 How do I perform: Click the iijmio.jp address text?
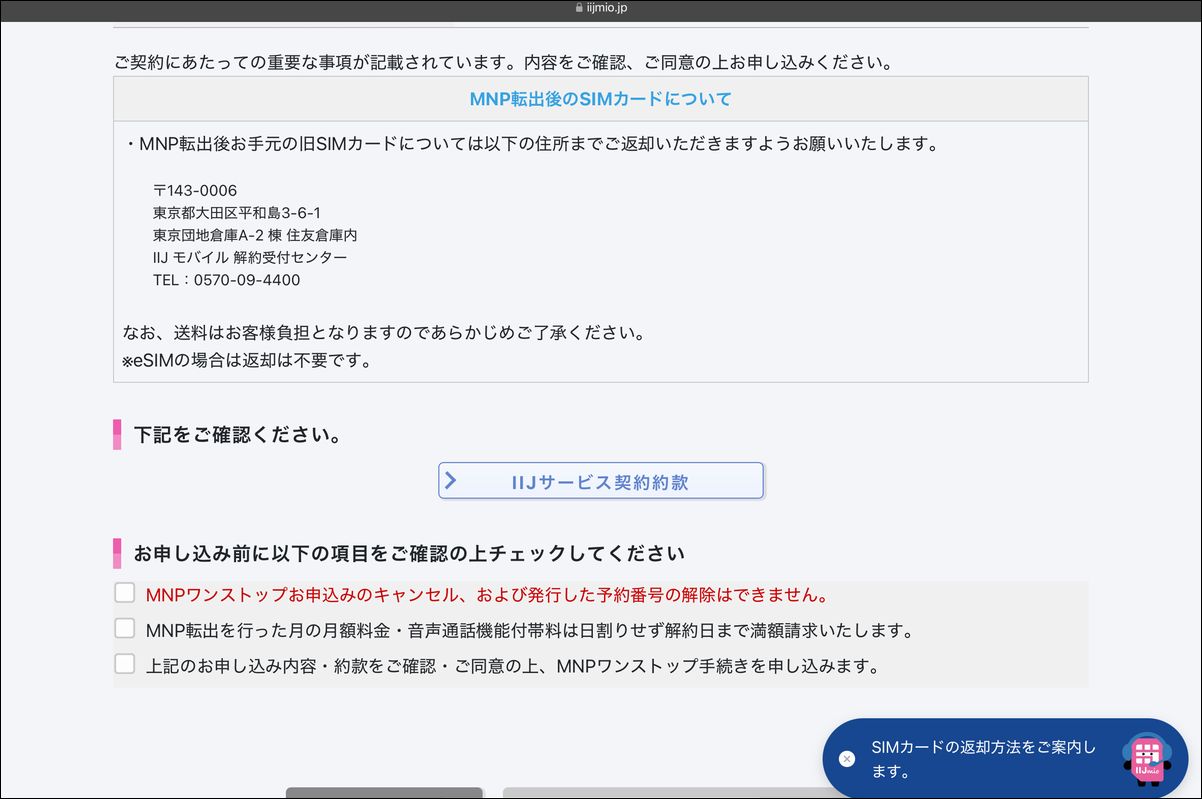607,7
